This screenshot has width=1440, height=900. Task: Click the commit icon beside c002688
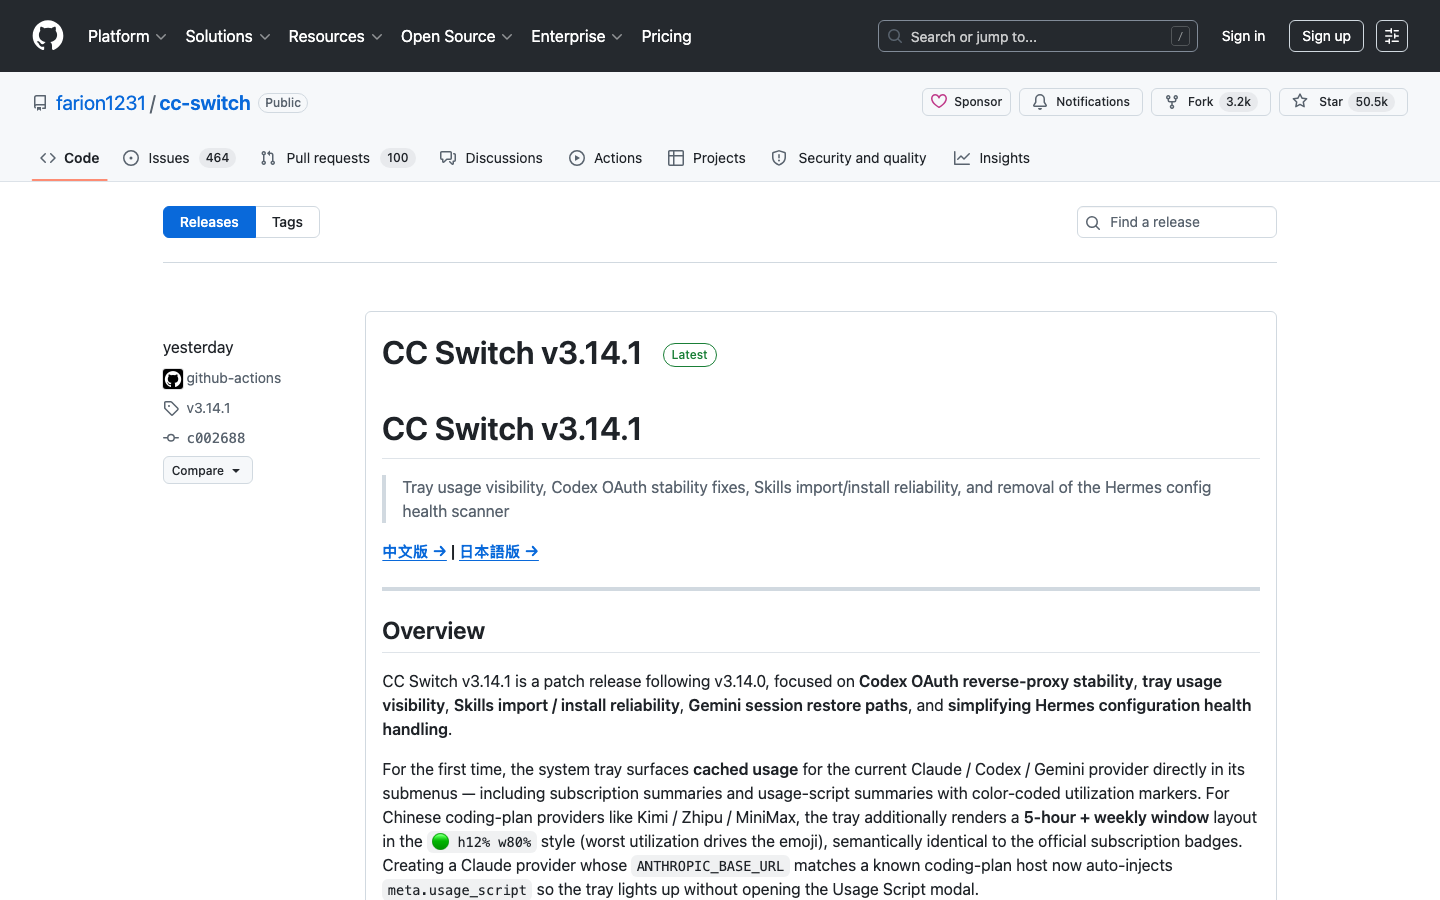point(171,438)
